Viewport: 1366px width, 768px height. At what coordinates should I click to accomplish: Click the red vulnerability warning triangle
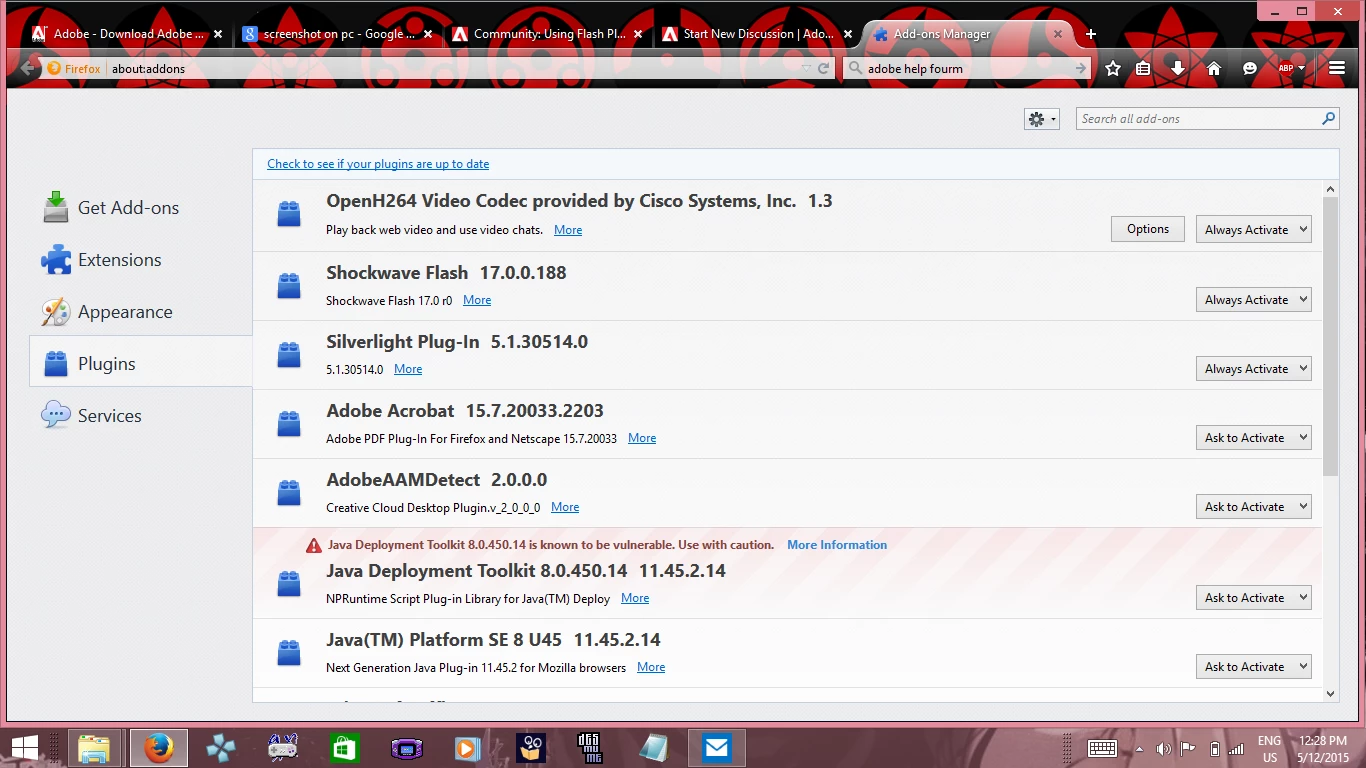pos(314,546)
